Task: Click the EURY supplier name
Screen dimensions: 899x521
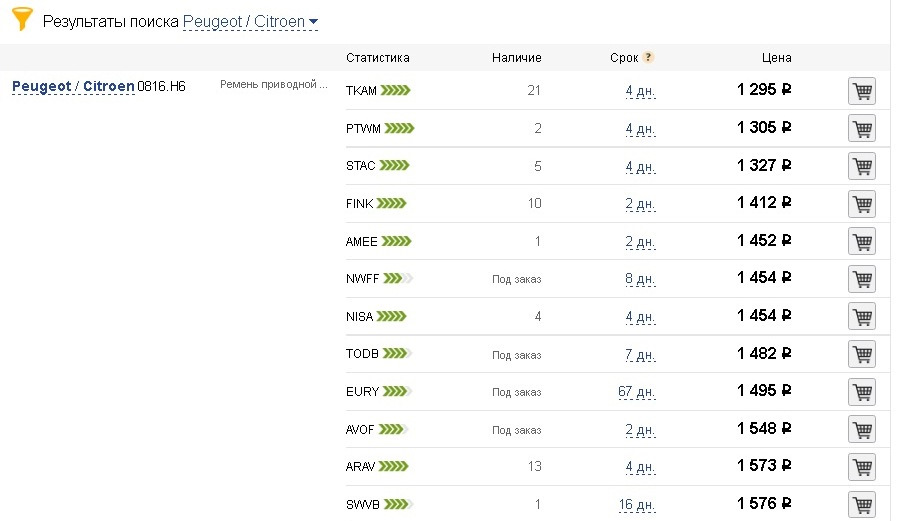Action: click(362, 391)
